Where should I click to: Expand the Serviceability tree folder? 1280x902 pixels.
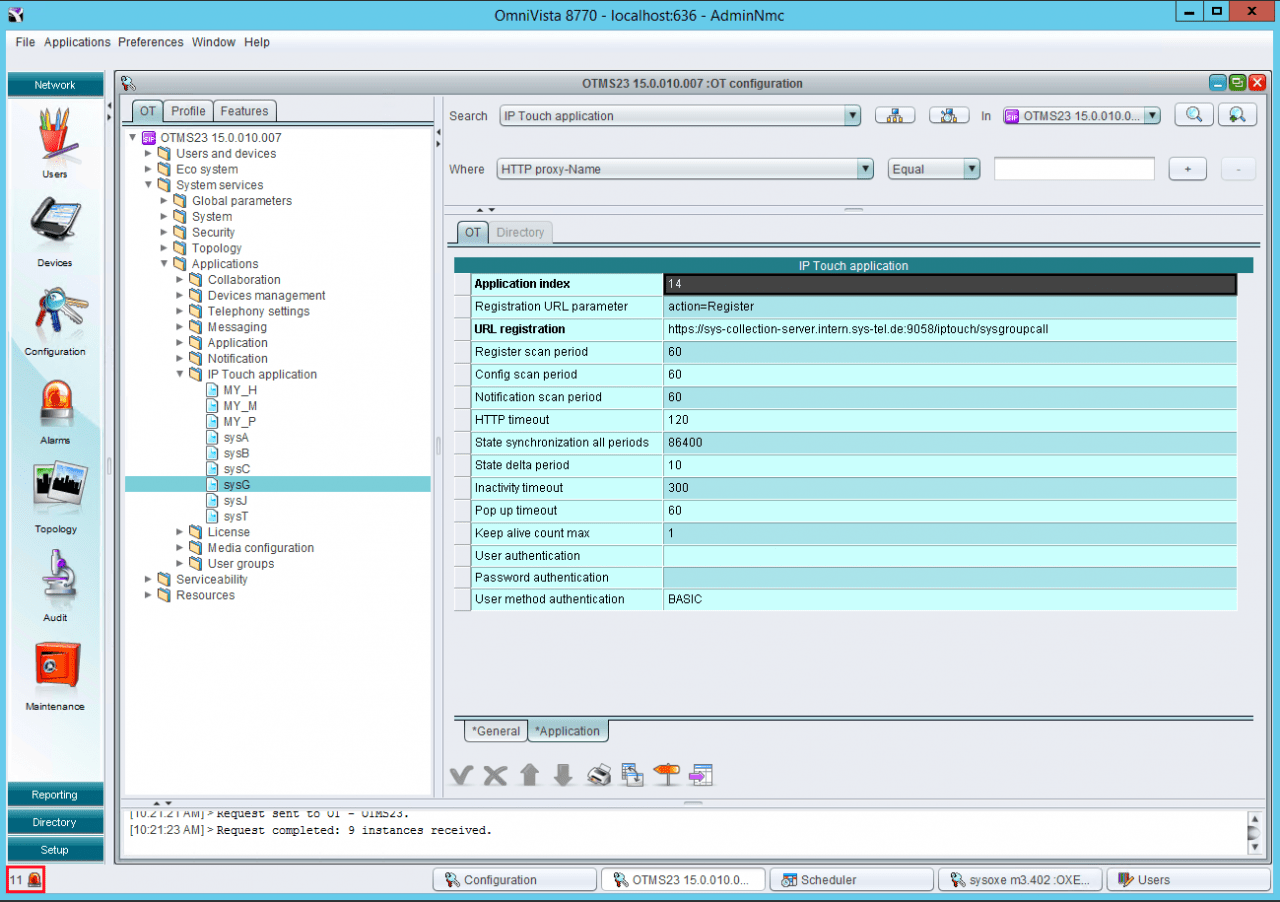(x=149, y=580)
